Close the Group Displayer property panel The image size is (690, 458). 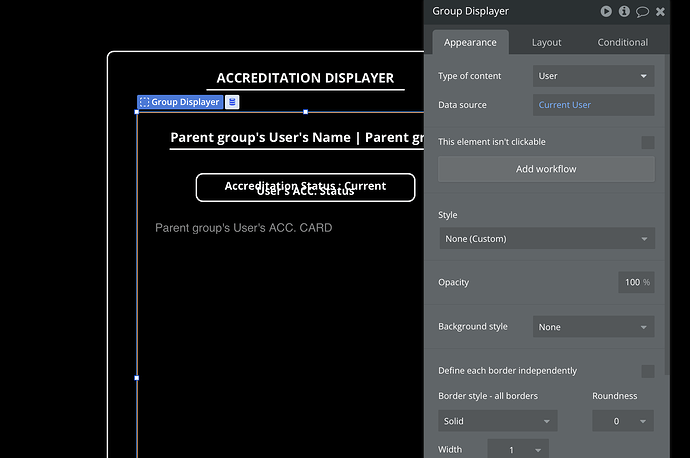660,12
